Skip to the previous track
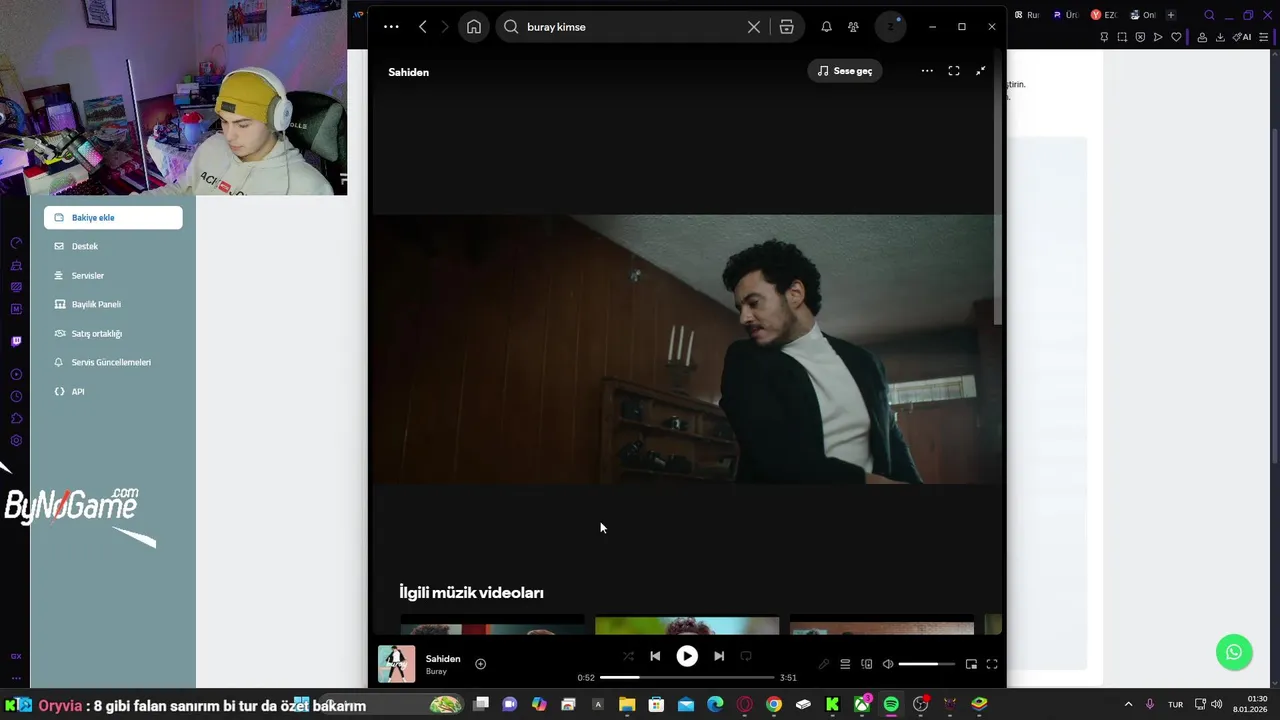This screenshot has width=1280, height=720. click(655, 656)
